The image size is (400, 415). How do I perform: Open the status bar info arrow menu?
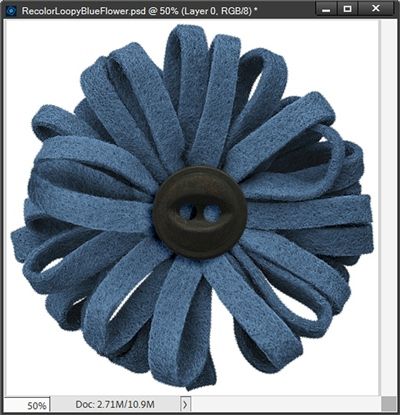(x=185, y=405)
